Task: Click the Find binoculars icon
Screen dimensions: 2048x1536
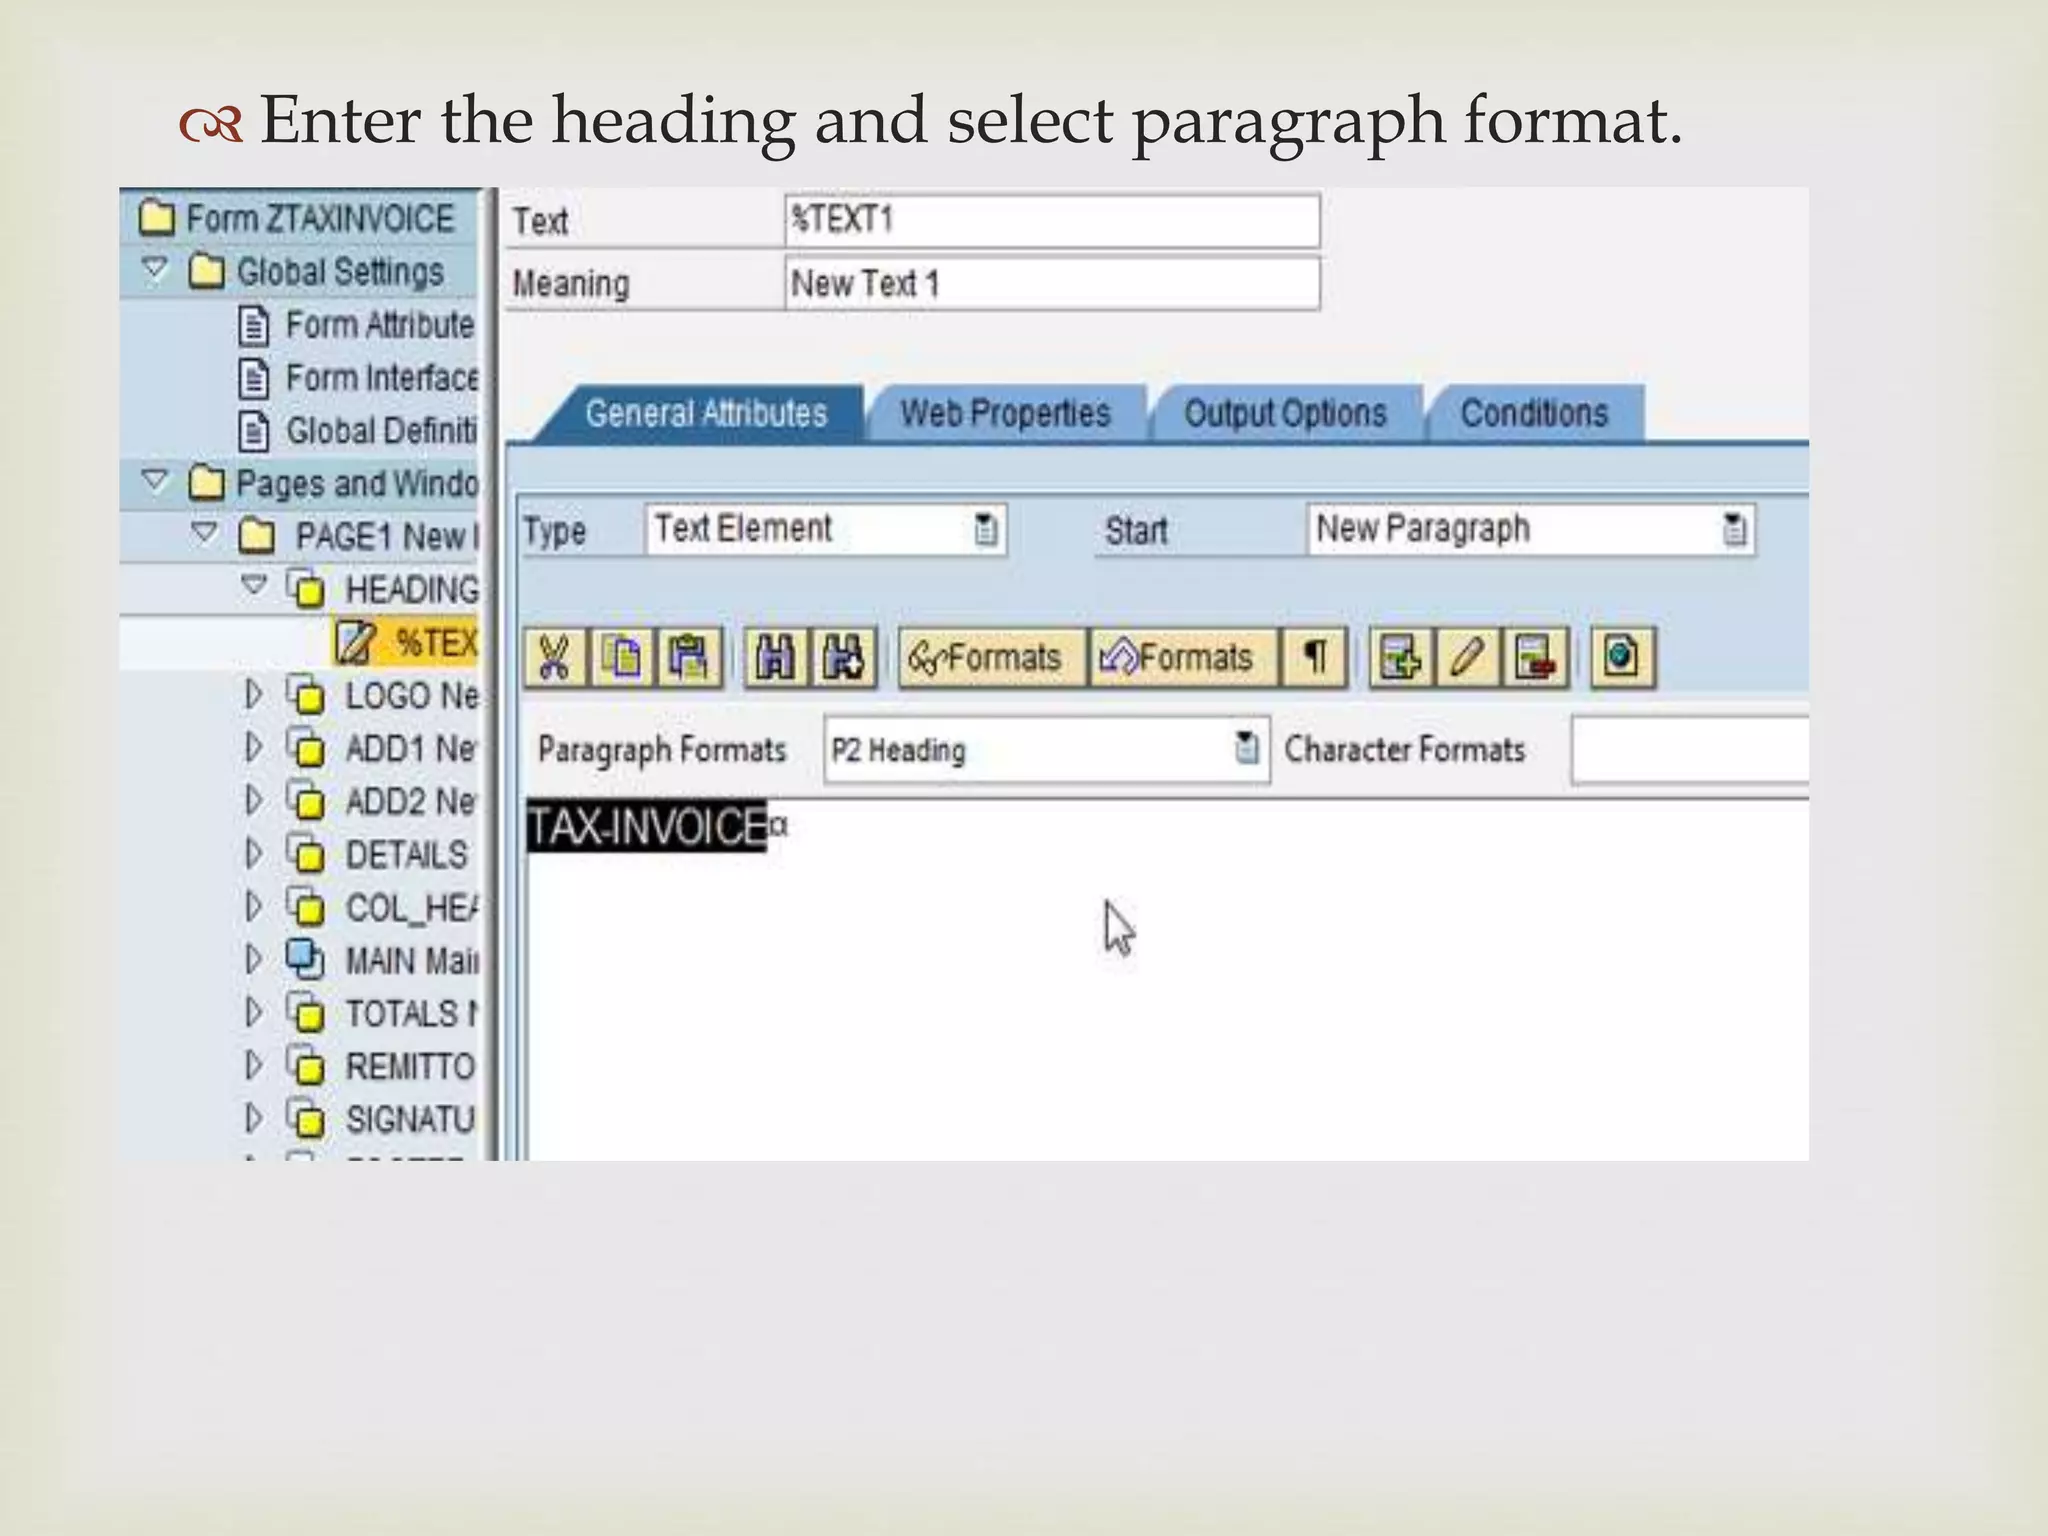Action: click(x=775, y=658)
